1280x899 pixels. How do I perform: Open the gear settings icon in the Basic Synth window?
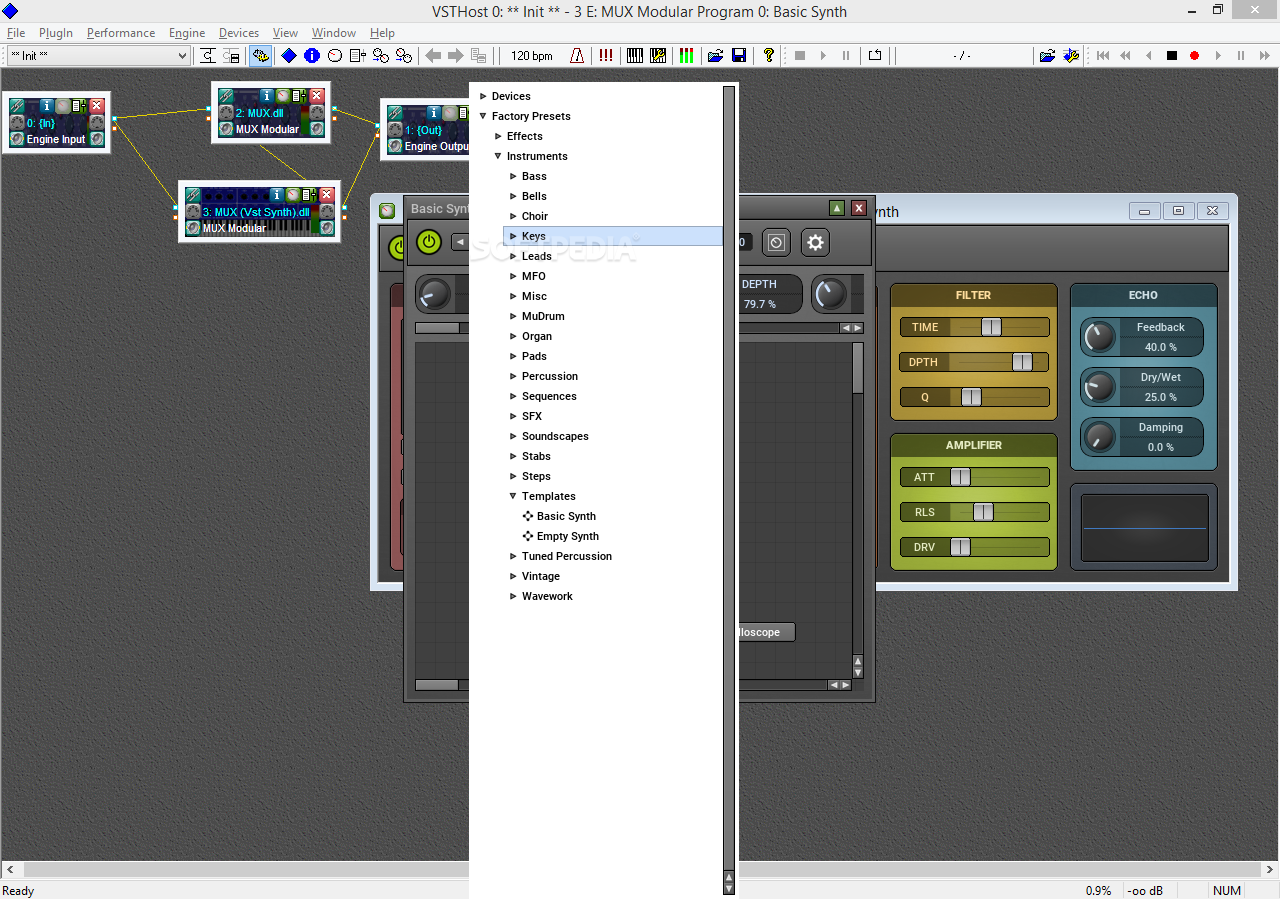[816, 242]
